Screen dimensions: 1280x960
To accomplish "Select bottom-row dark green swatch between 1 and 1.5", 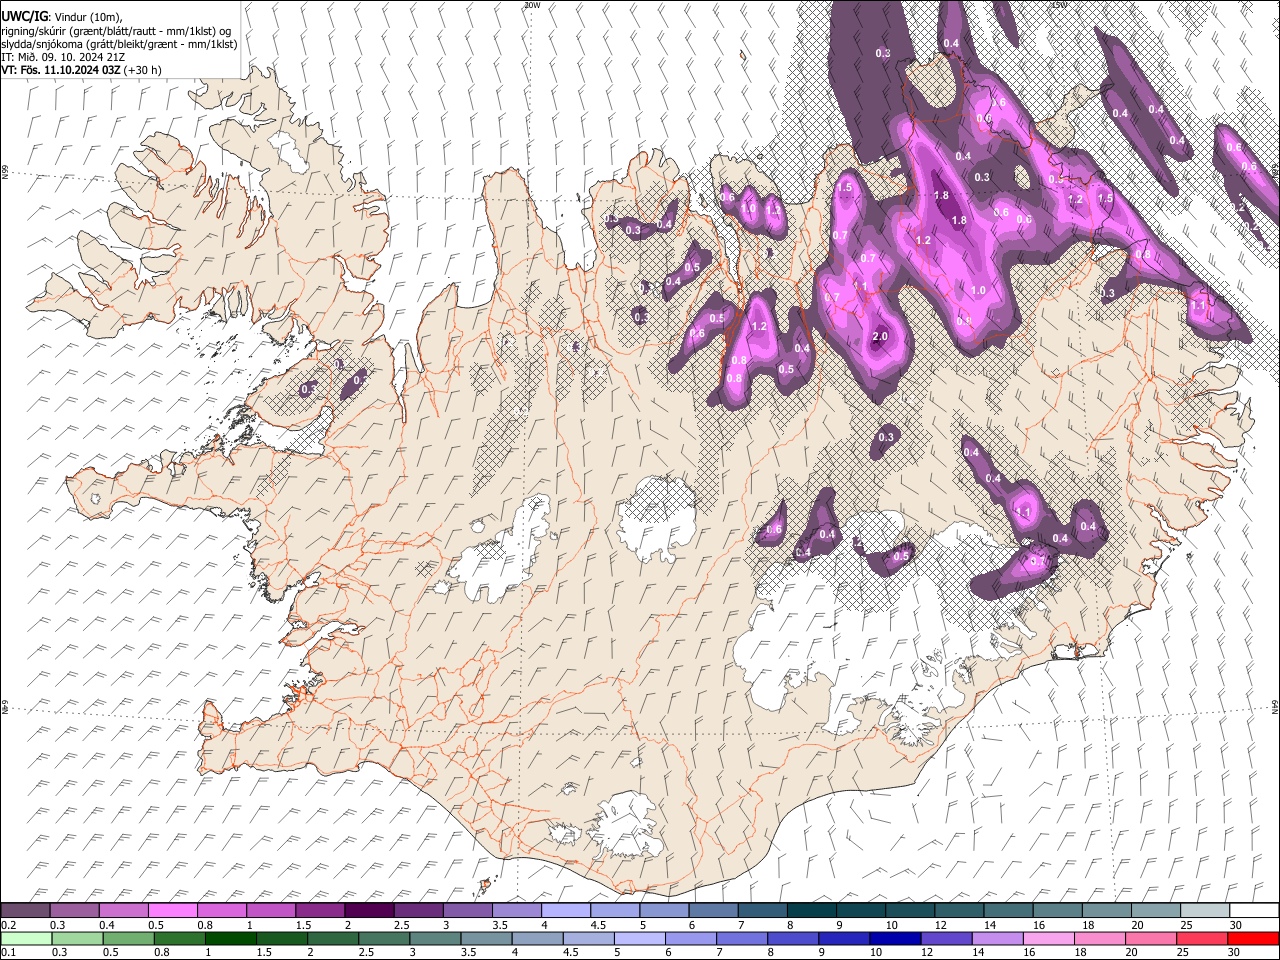I will (x=230, y=938).
